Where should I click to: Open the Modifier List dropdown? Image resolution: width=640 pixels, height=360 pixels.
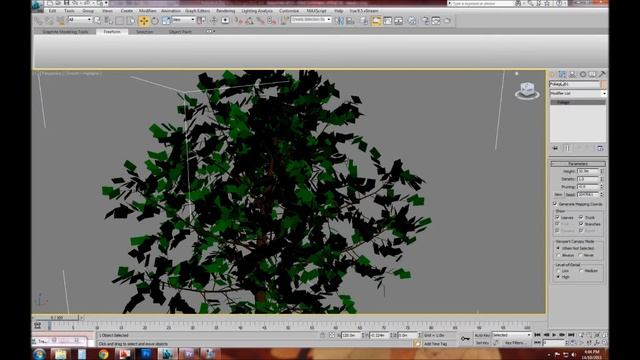coord(578,93)
